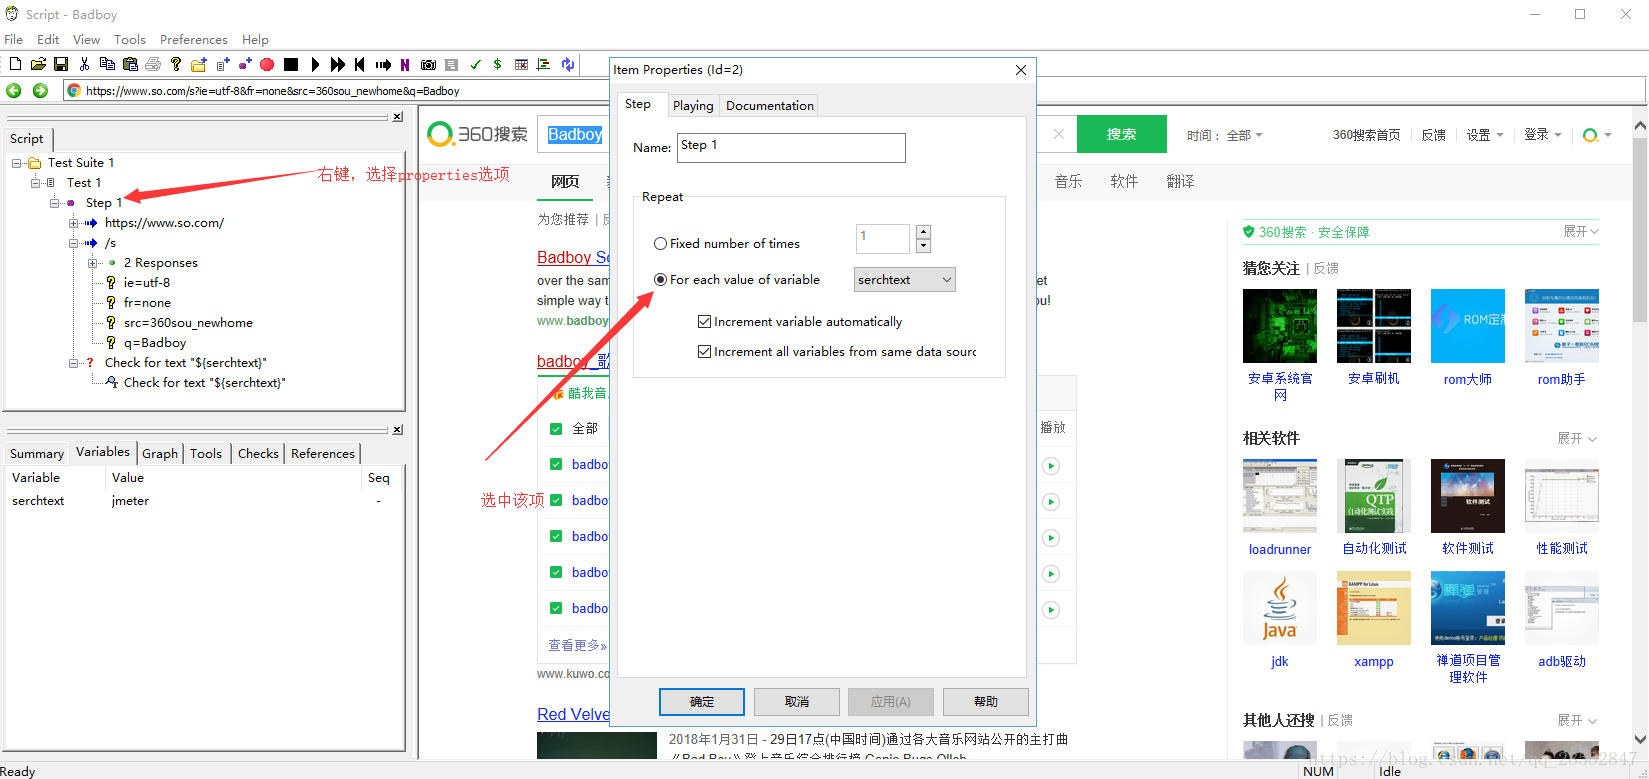The image size is (1649, 779).
Task: Paste from clipboard via toolbar icon
Action: (130, 64)
